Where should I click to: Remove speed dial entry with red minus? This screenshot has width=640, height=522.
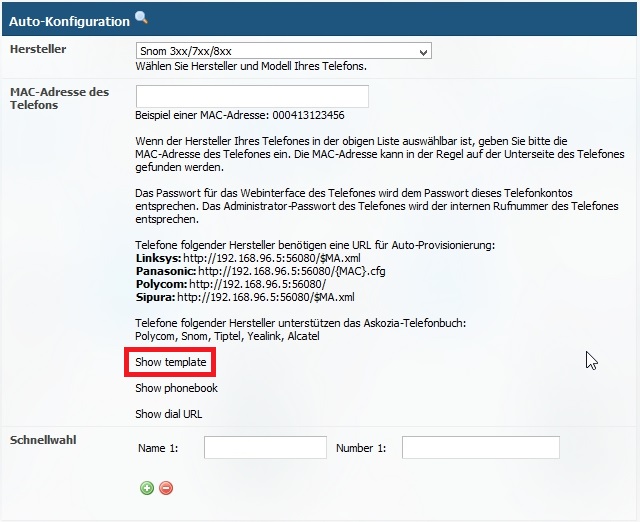pos(166,488)
